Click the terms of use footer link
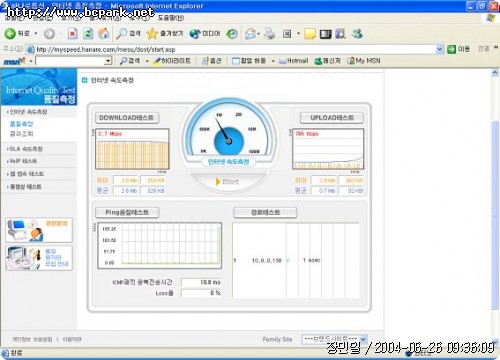 [x=72, y=339]
